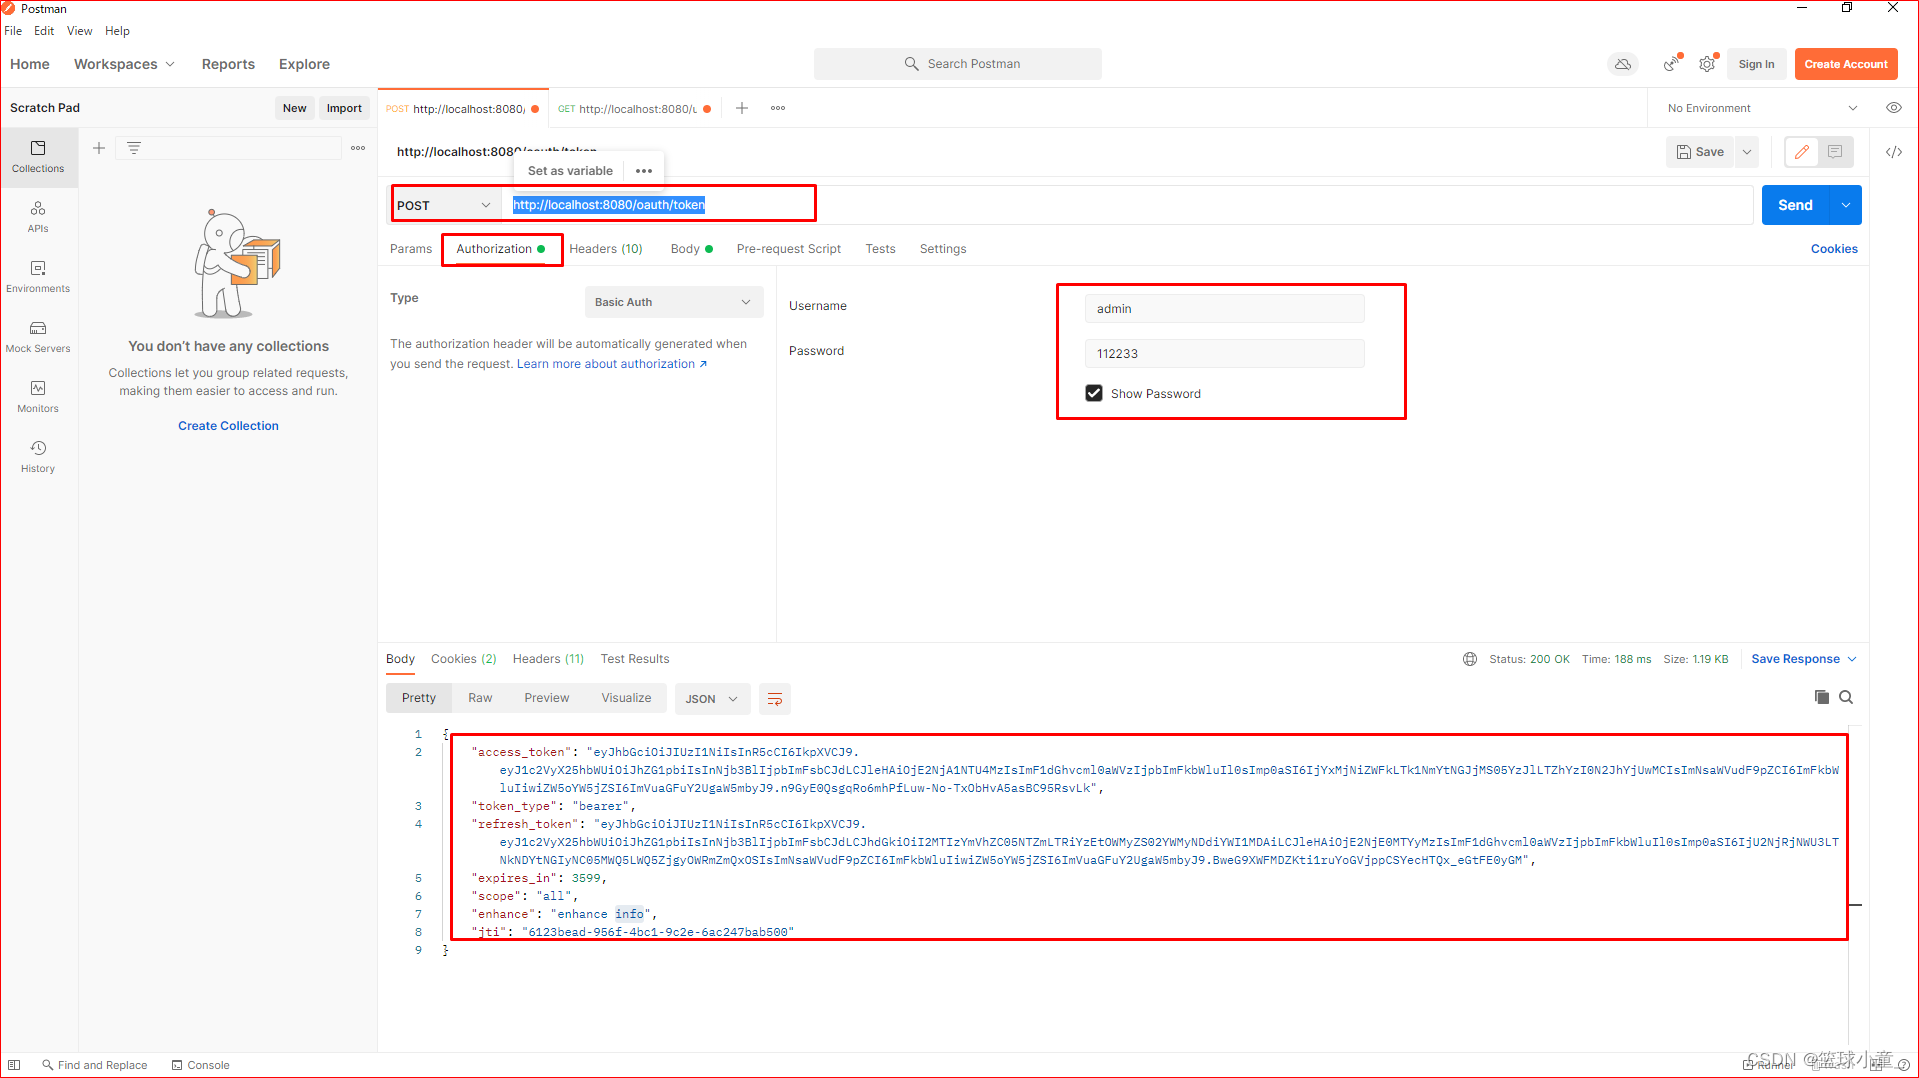Click the wrap lines icon in response toolbar
The height and width of the screenshot is (1078, 1919).
point(775,699)
